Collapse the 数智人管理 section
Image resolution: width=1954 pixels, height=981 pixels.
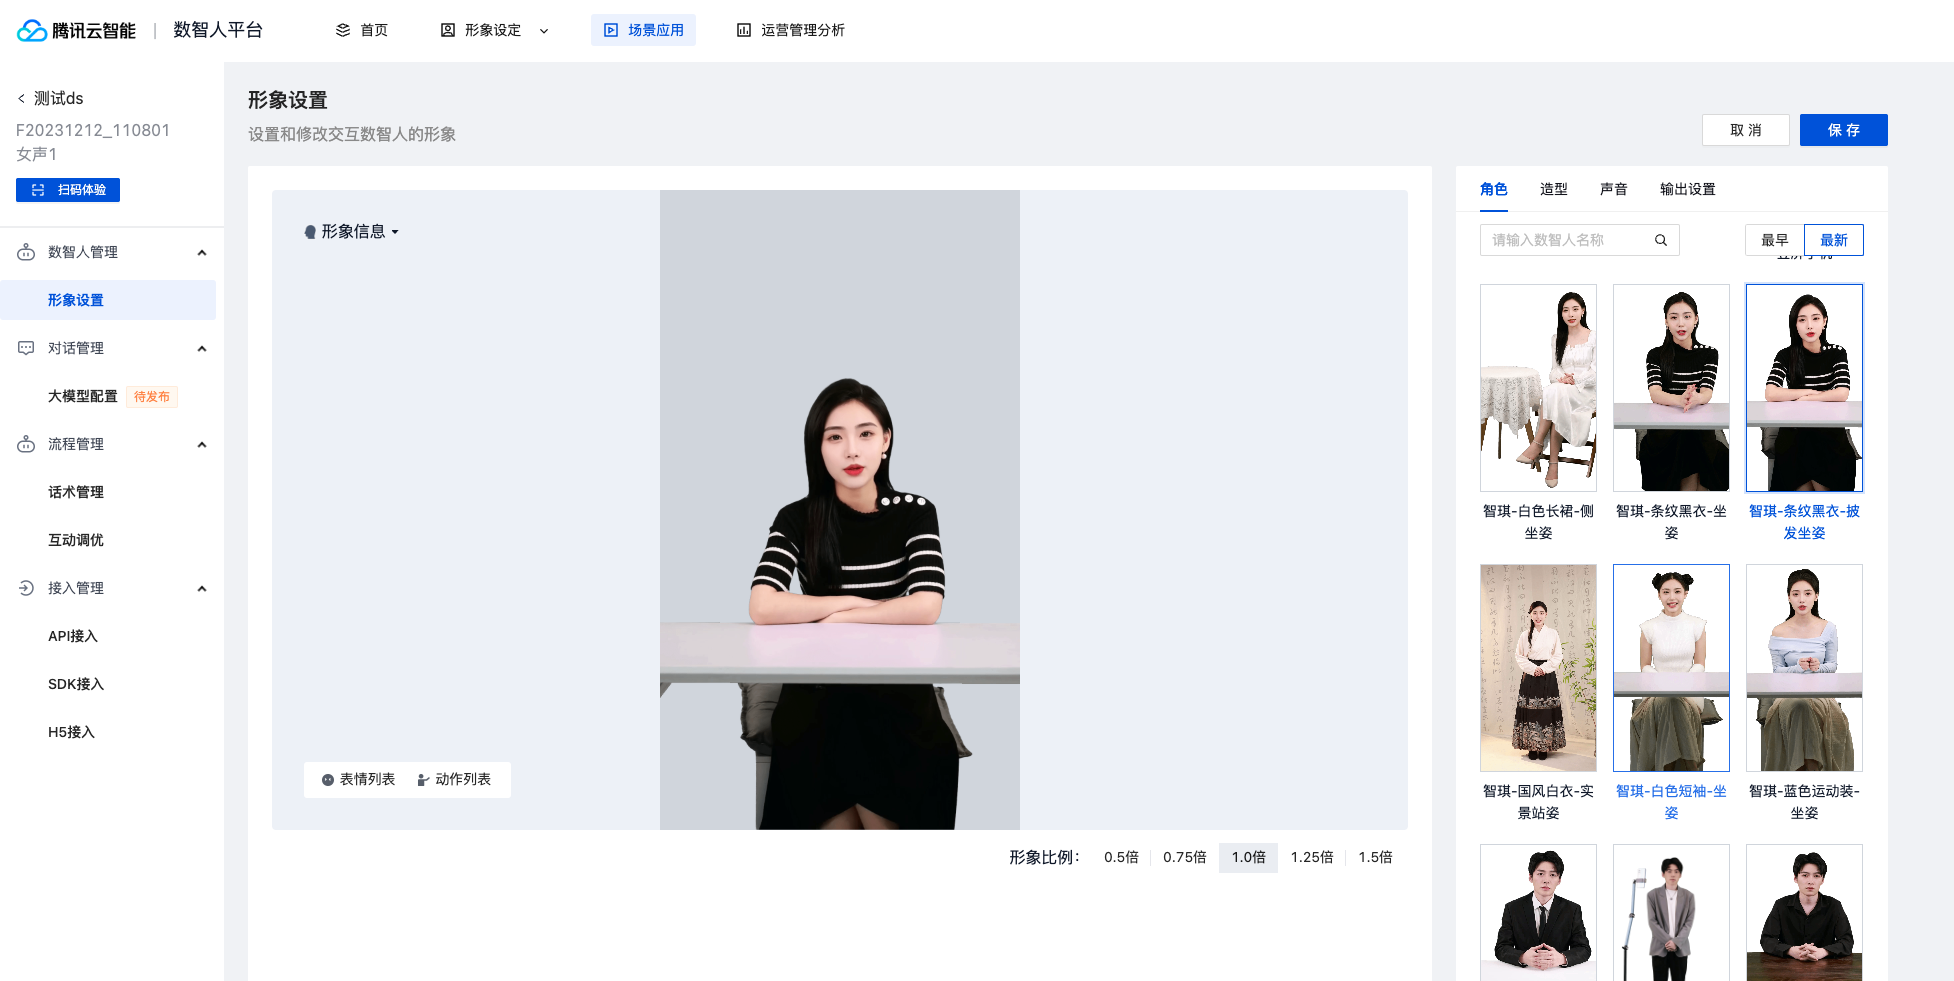pyautogui.click(x=202, y=252)
